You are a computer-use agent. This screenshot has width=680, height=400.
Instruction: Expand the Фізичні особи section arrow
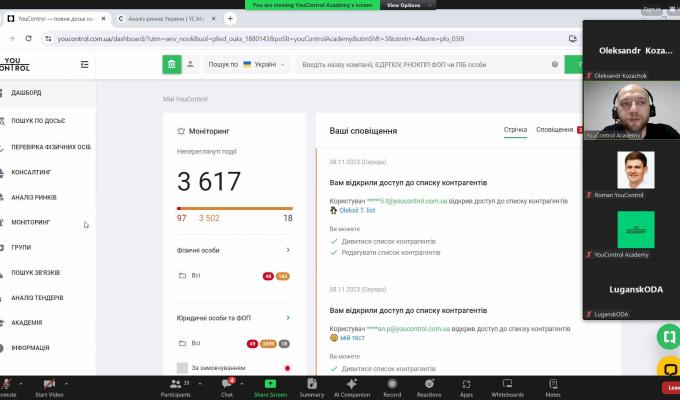[x=288, y=250]
